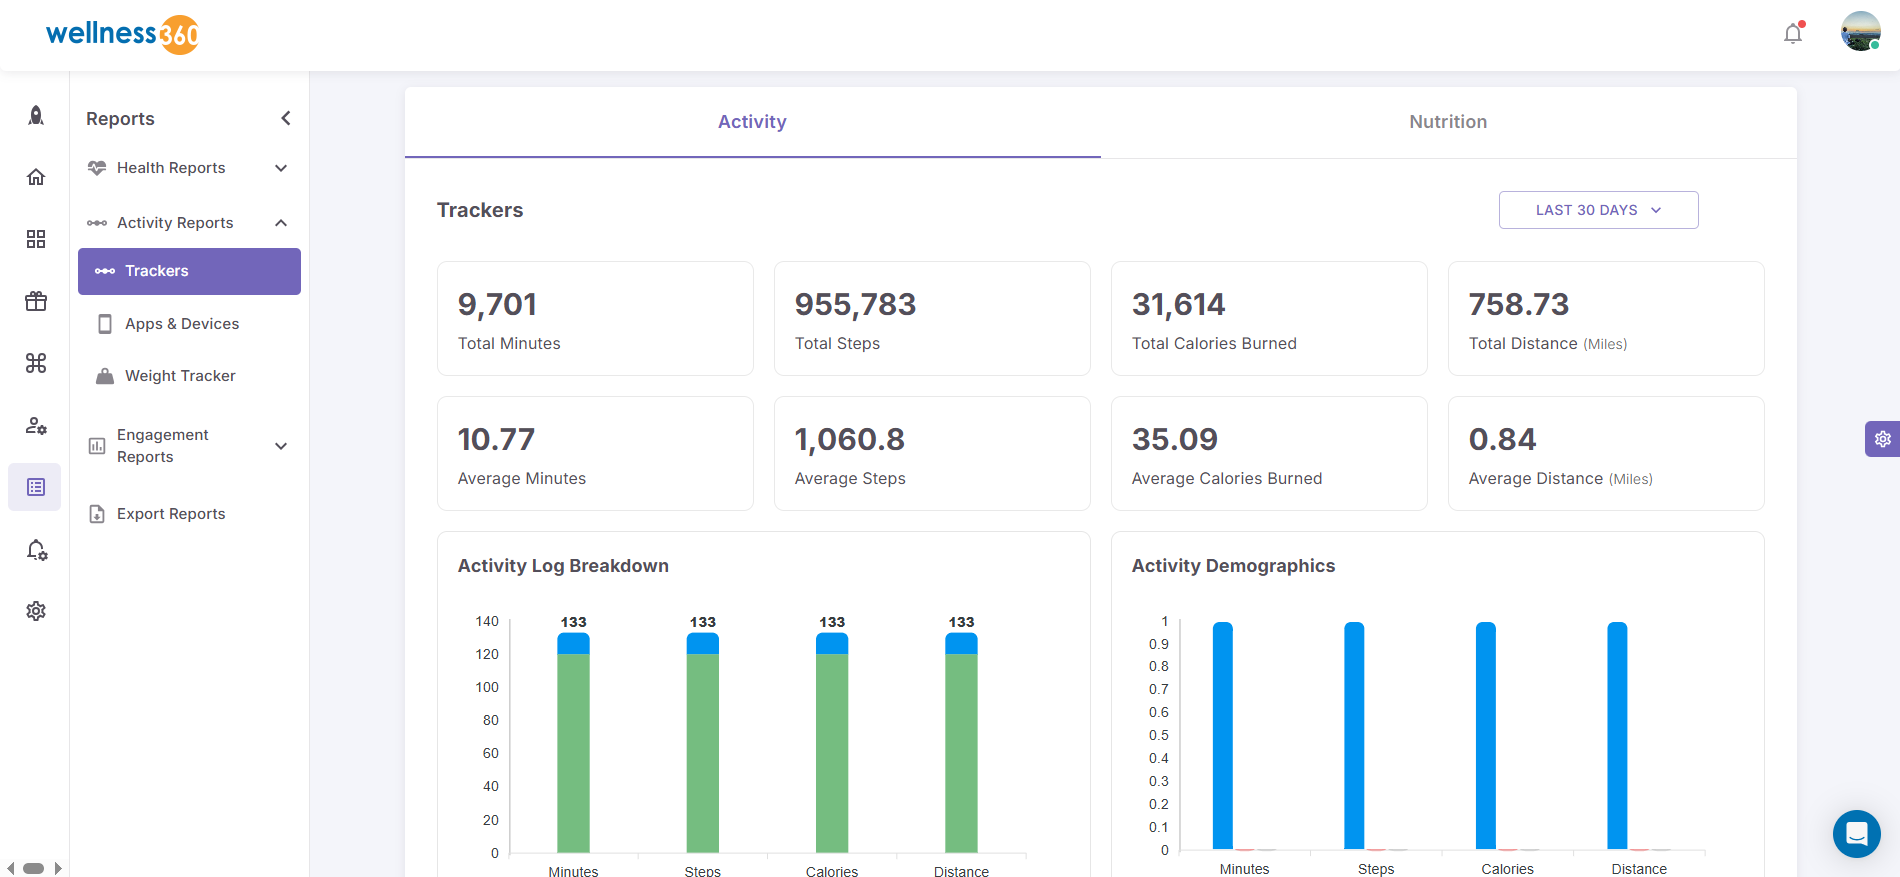Expand the Health Reports section
The image size is (1900, 877).
tap(281, 168)
